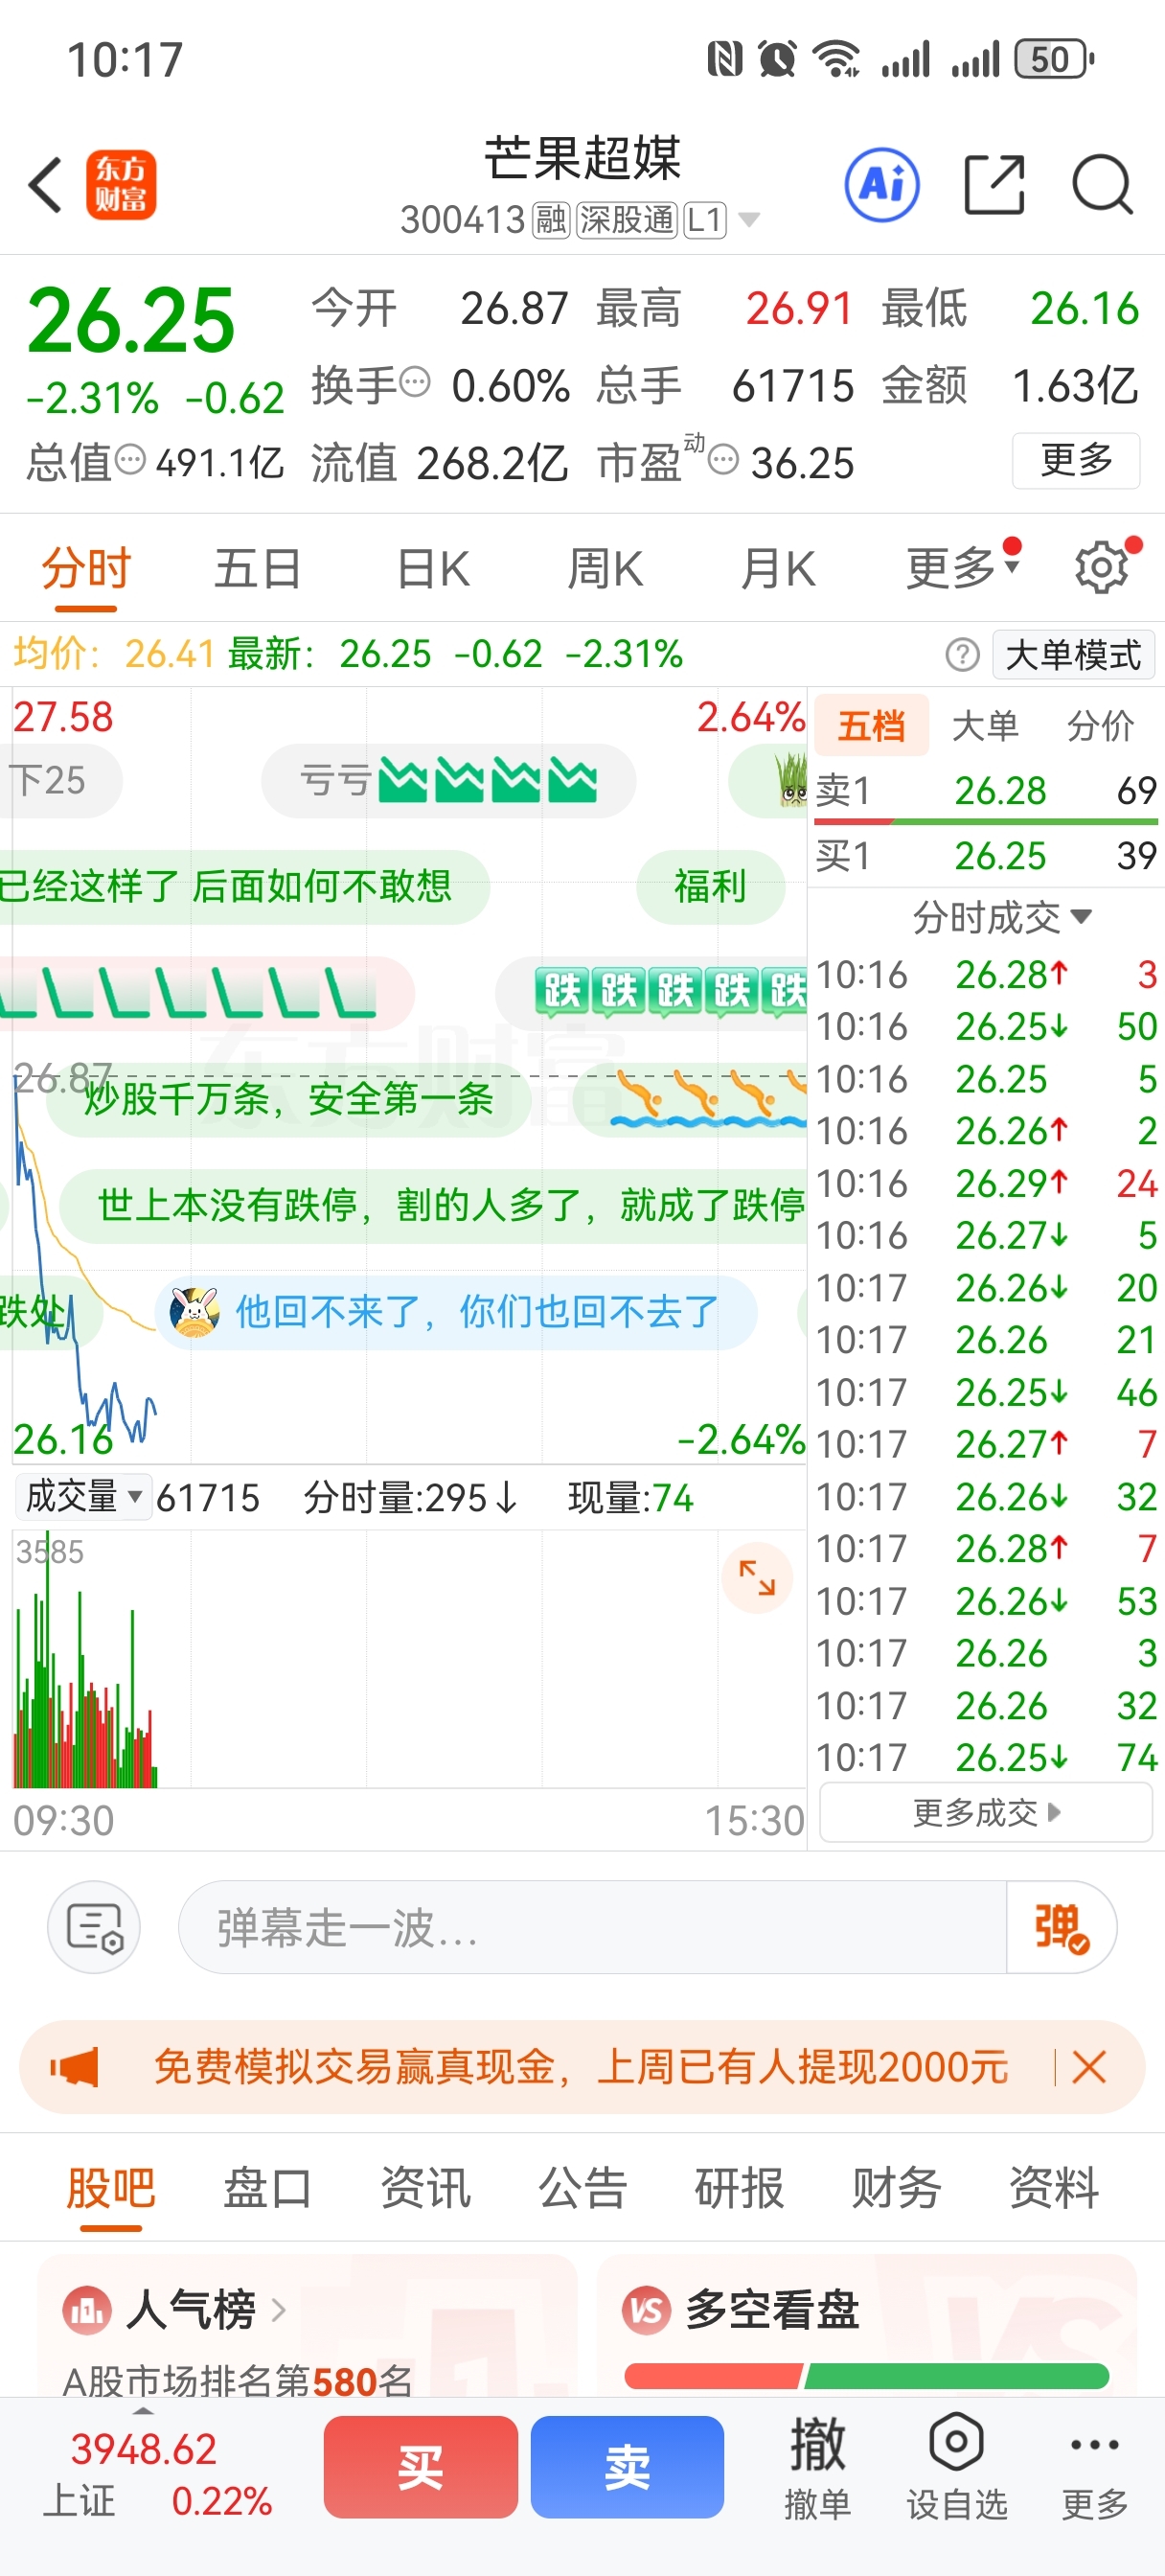
Task: Open 资料 section tab
Action: (1053, 2187)
